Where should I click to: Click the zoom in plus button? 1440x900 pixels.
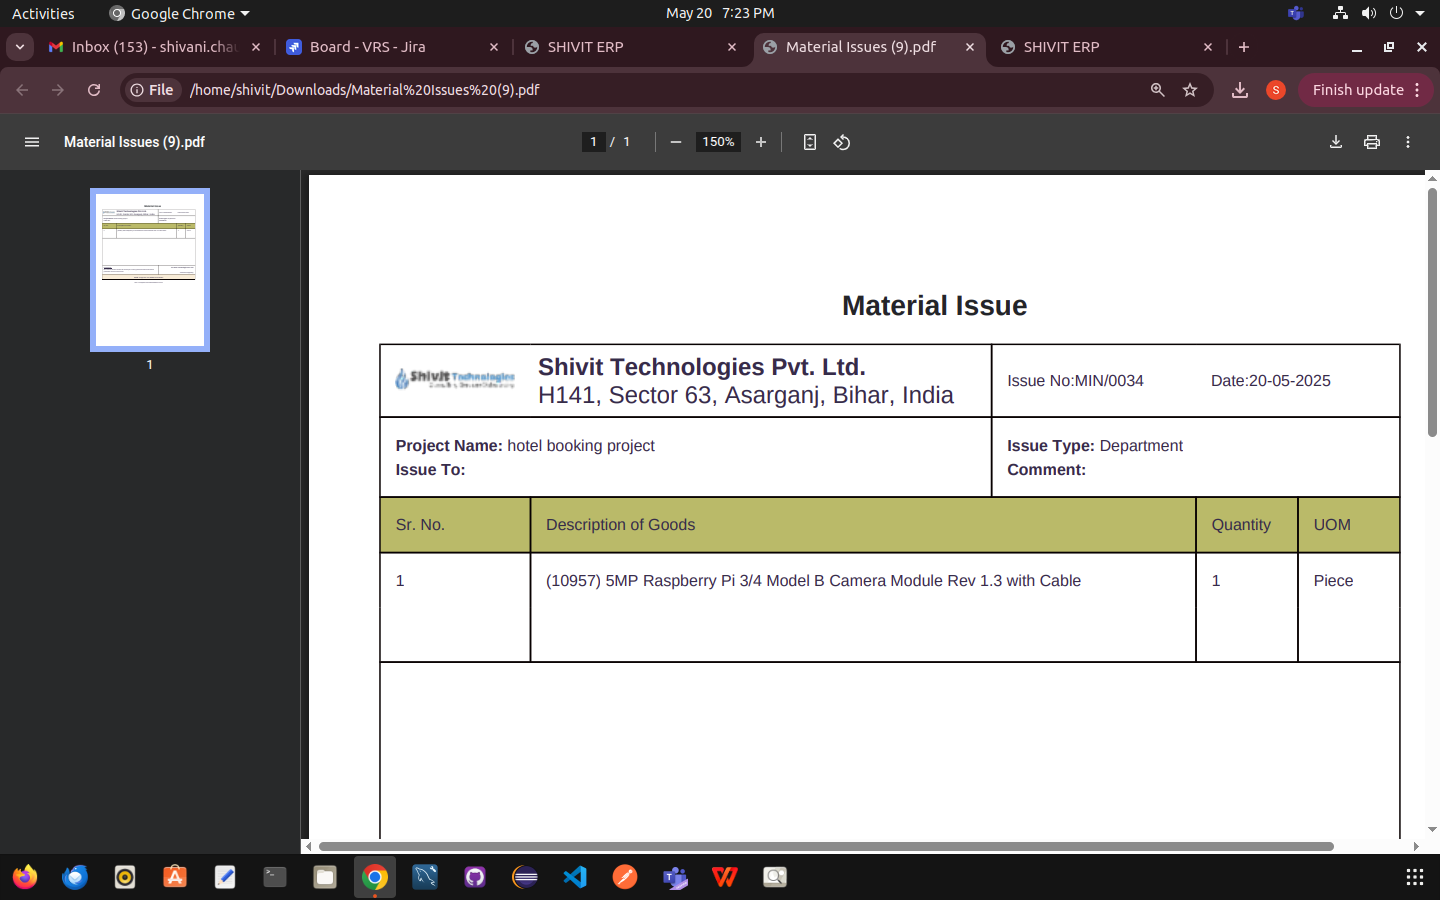tap(761, 142)
